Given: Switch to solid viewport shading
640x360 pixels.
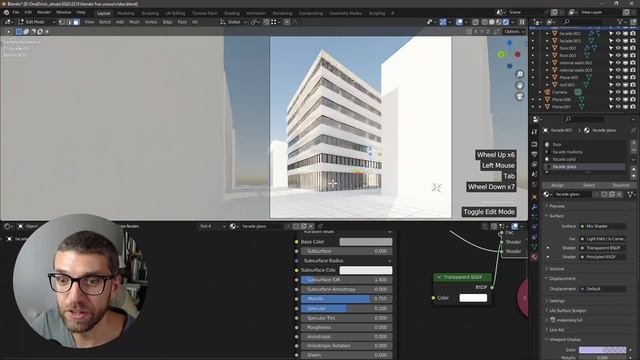Looking at the screenshot, I should [491, 22].
